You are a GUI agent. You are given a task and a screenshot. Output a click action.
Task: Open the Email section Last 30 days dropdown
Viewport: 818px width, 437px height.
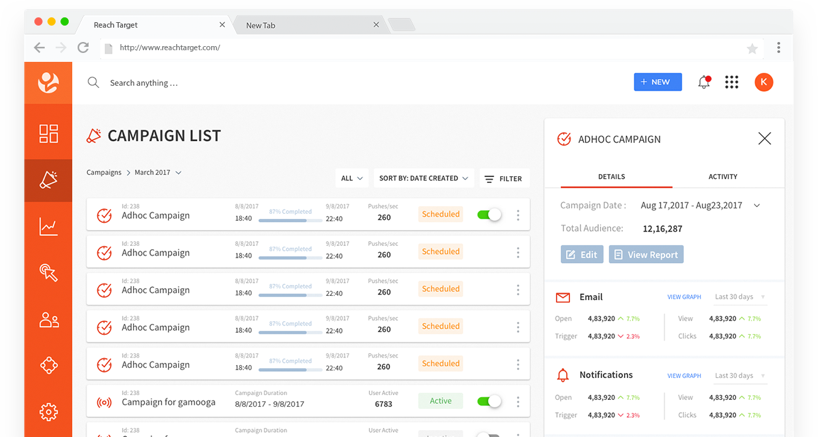[x=740, y=297]
